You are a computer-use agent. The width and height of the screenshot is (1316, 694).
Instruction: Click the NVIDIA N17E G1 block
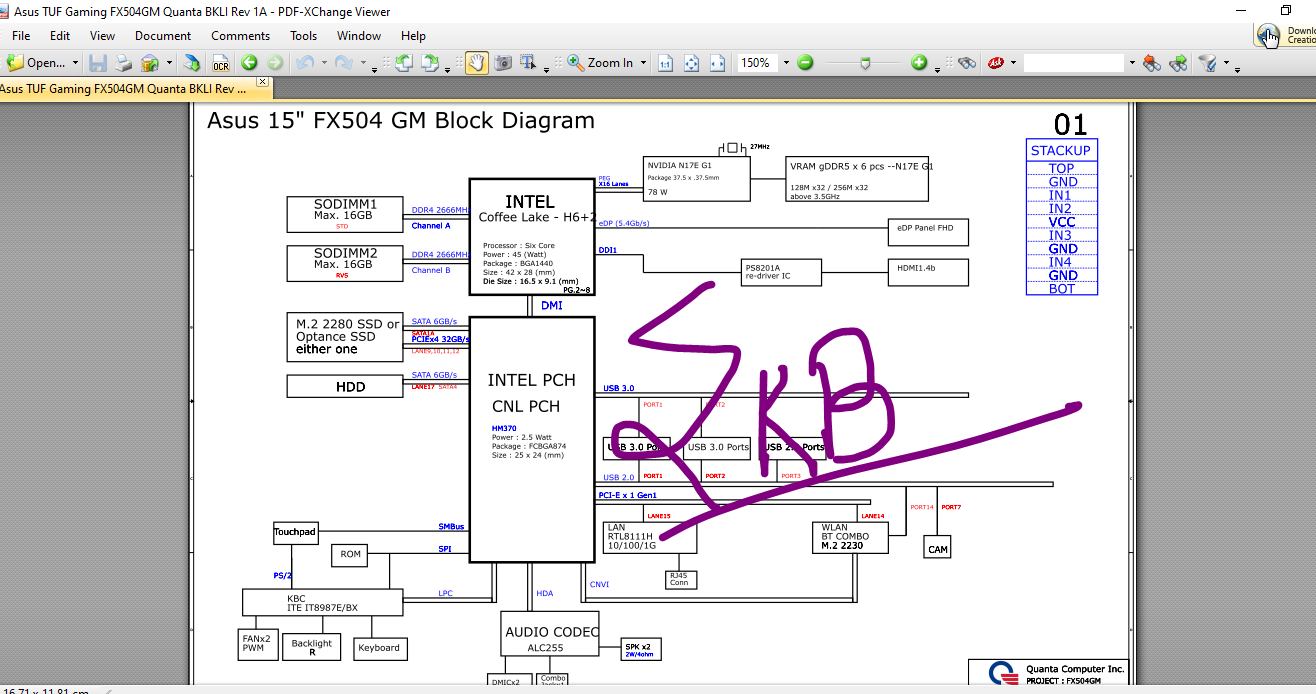coord(696,179)
